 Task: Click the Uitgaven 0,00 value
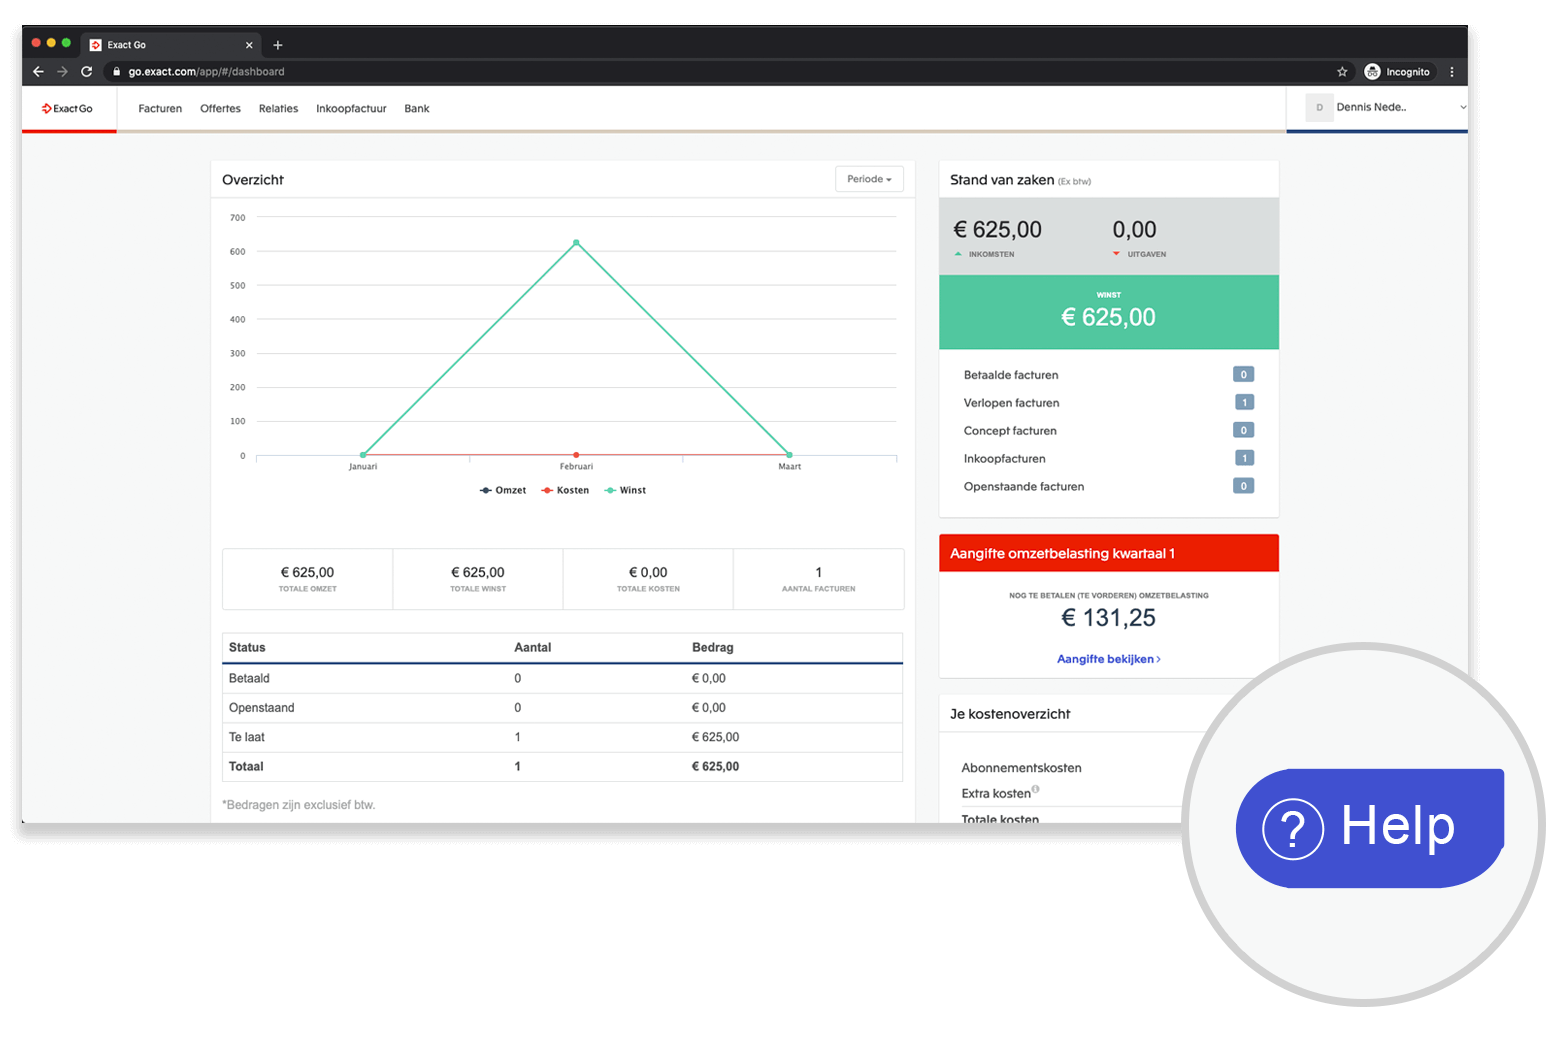click(x=1134, y=230)
